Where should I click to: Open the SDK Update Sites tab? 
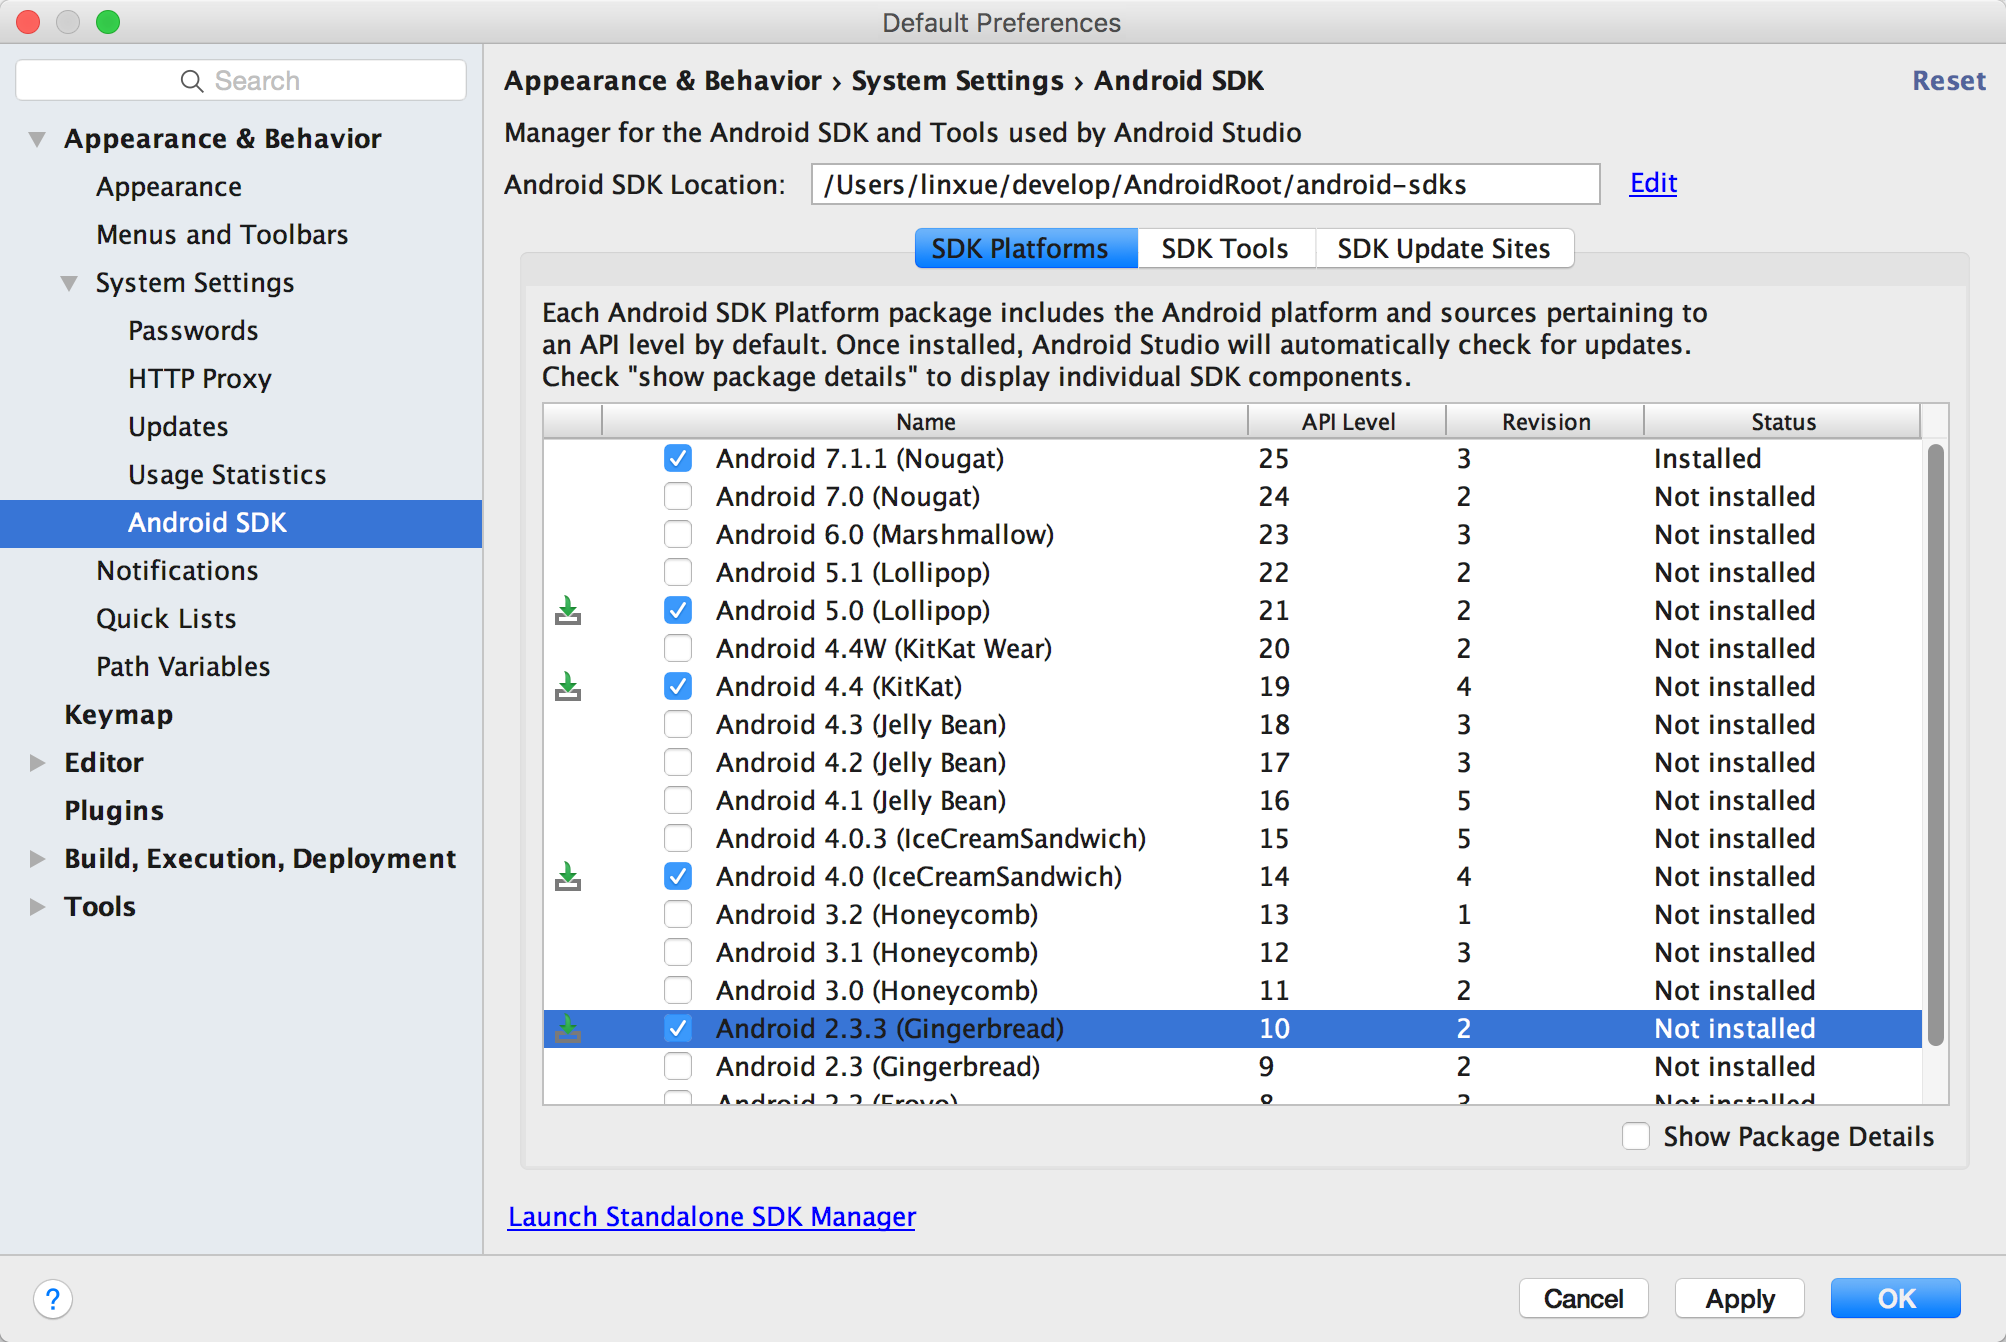click(1444, 248)
